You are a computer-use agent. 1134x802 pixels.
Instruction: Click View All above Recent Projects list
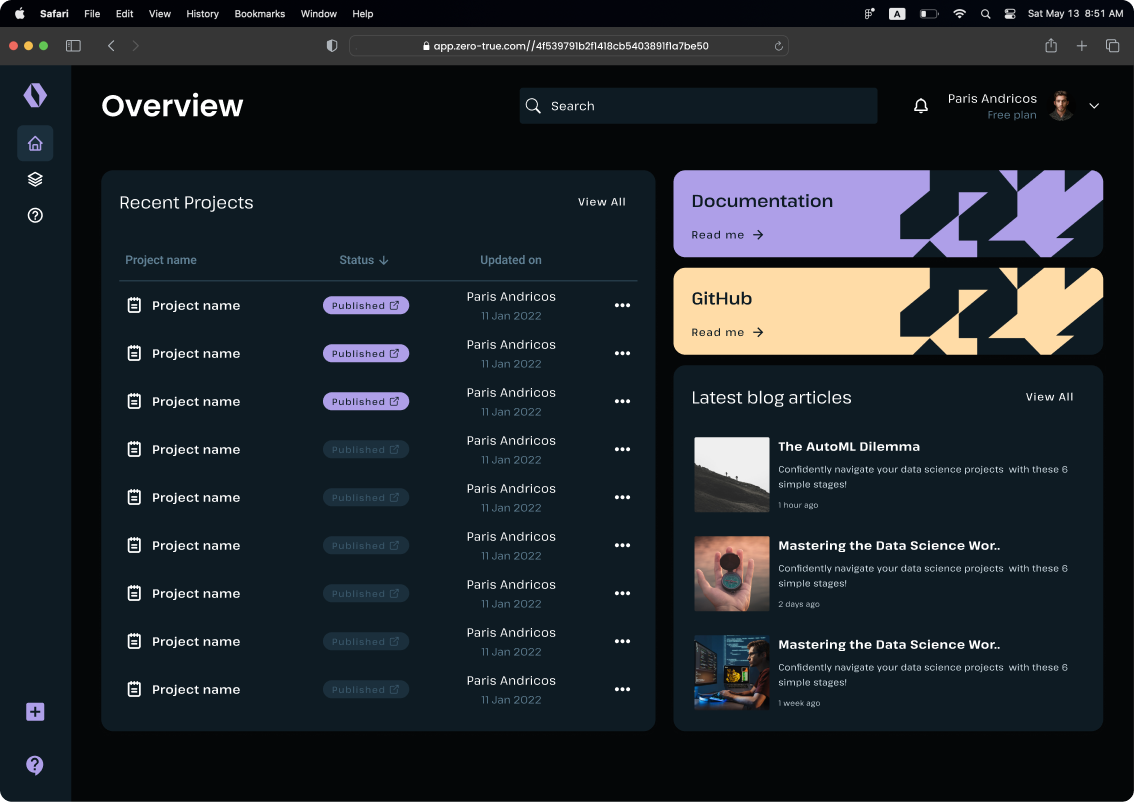pyautogui.click(x=601, y=201)
